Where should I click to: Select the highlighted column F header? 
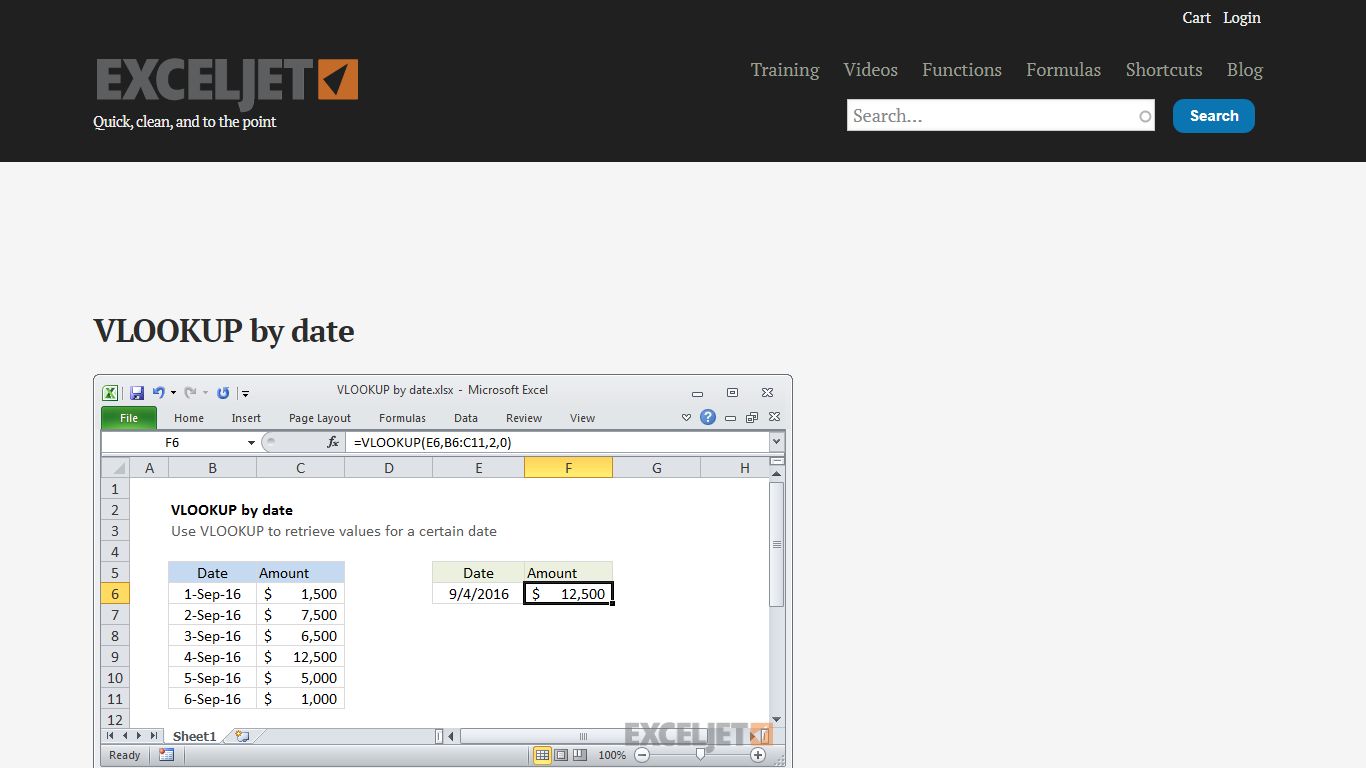click(x=568, y=468)
